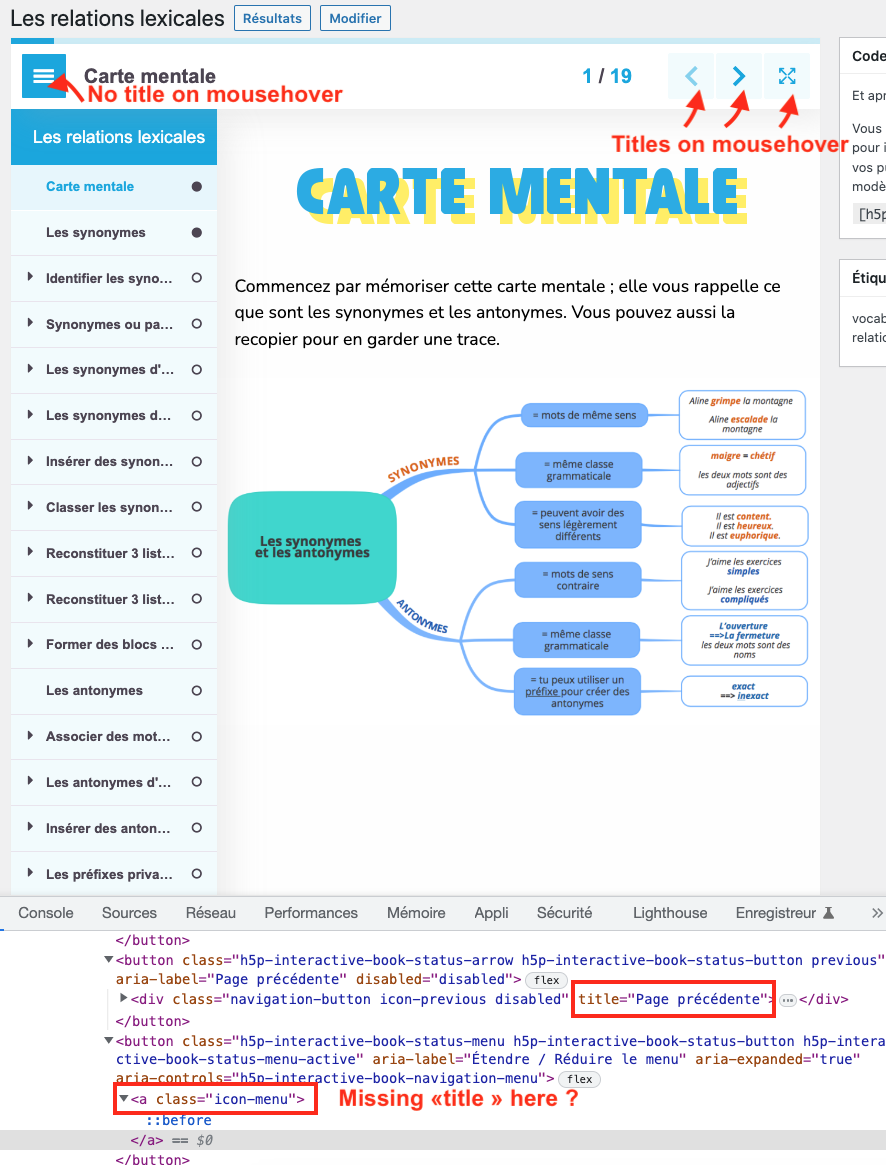The image size is (886, 1165).
Task: Click the "= mots de même sens" node
Action: pos(584,415)
